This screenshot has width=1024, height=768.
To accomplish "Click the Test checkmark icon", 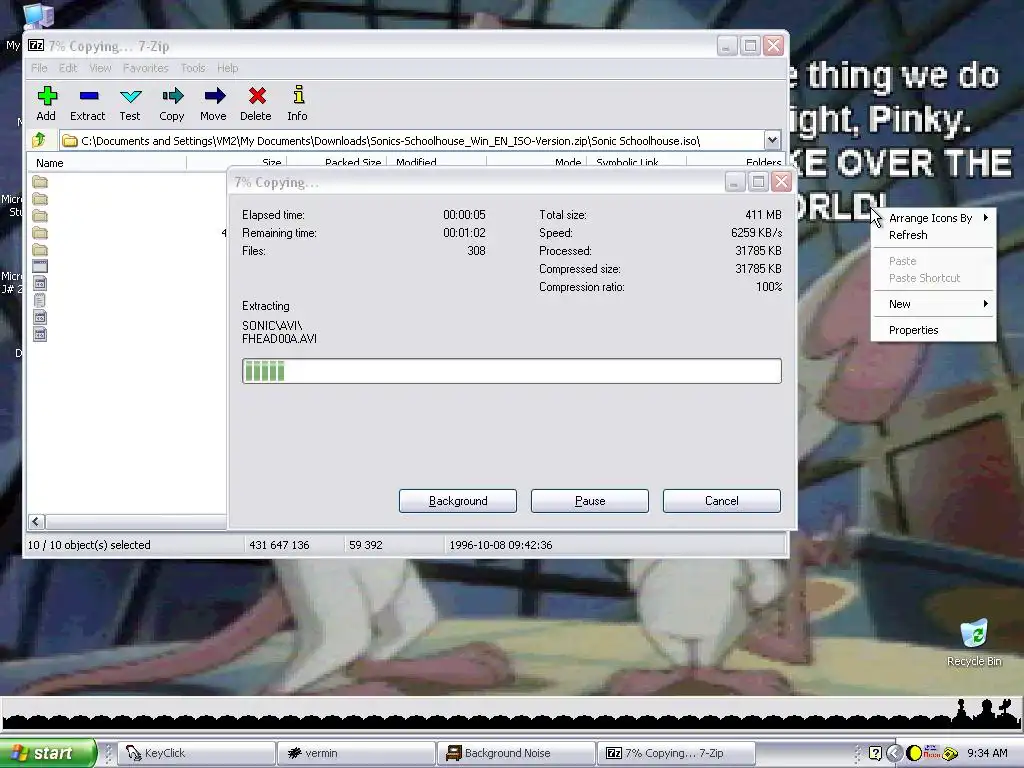I will [x=130, y=96].
